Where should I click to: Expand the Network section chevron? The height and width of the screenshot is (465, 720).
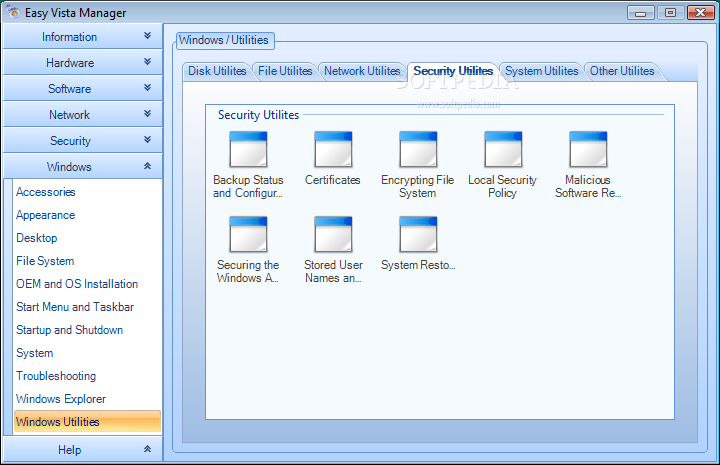[147, 113]
